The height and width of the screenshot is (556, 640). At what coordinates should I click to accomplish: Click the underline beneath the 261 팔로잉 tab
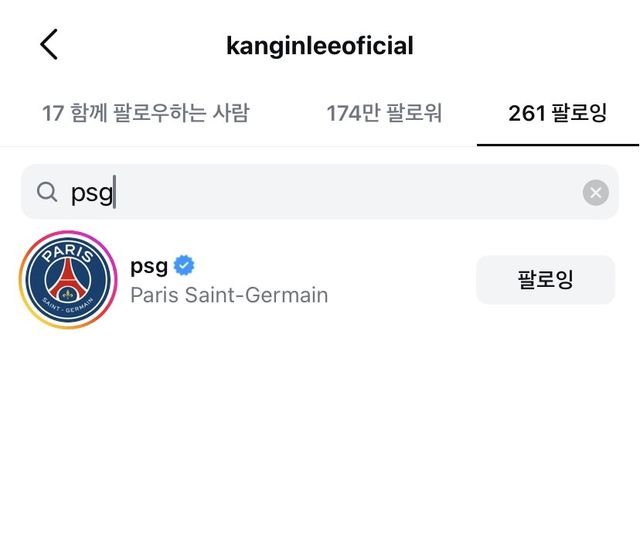[x=557, y=144]
